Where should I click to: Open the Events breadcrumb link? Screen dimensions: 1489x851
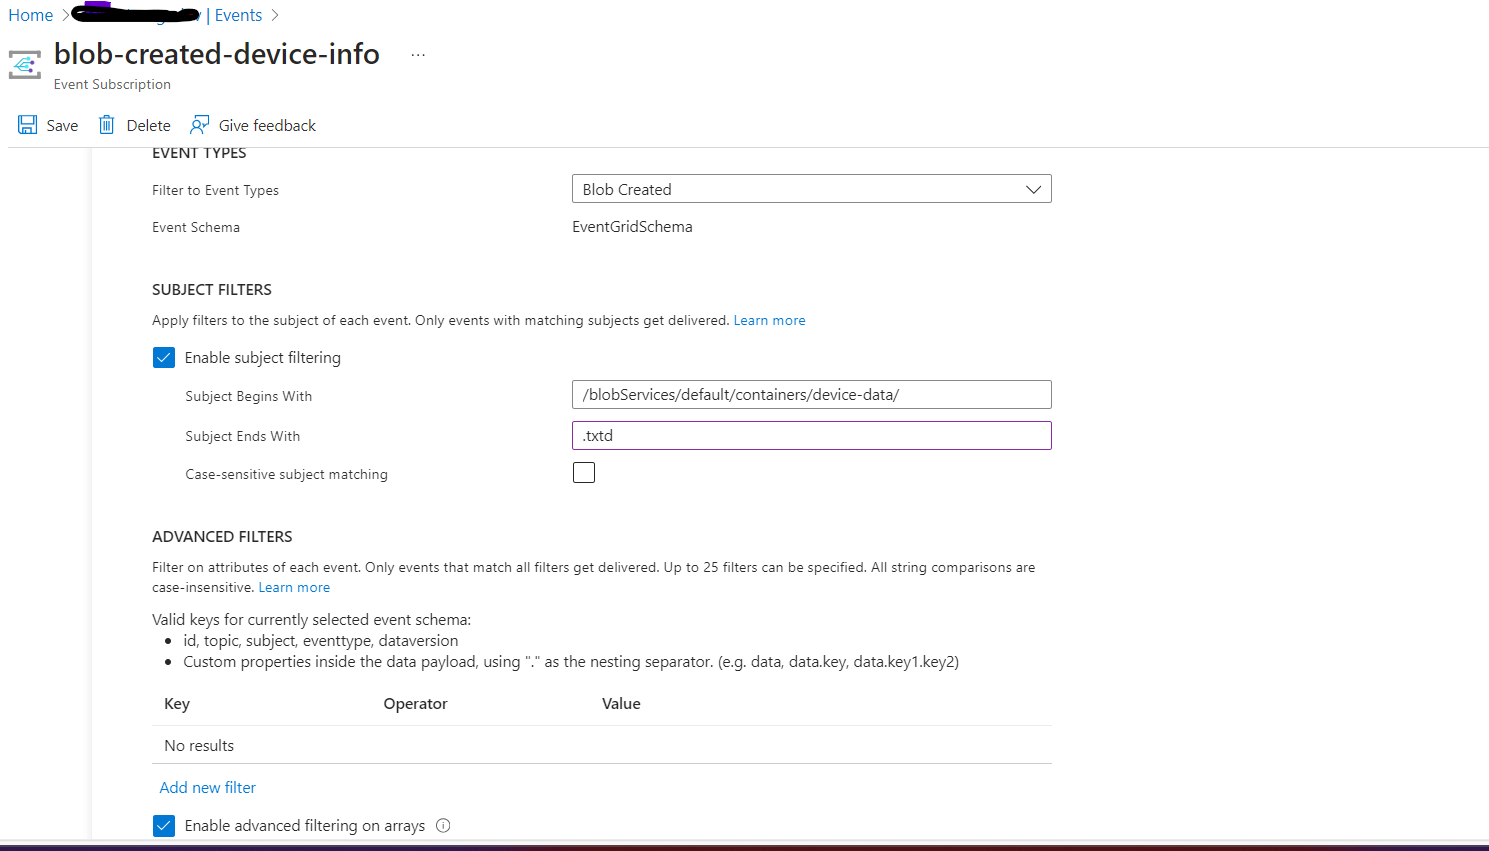[x=238, y=15]
